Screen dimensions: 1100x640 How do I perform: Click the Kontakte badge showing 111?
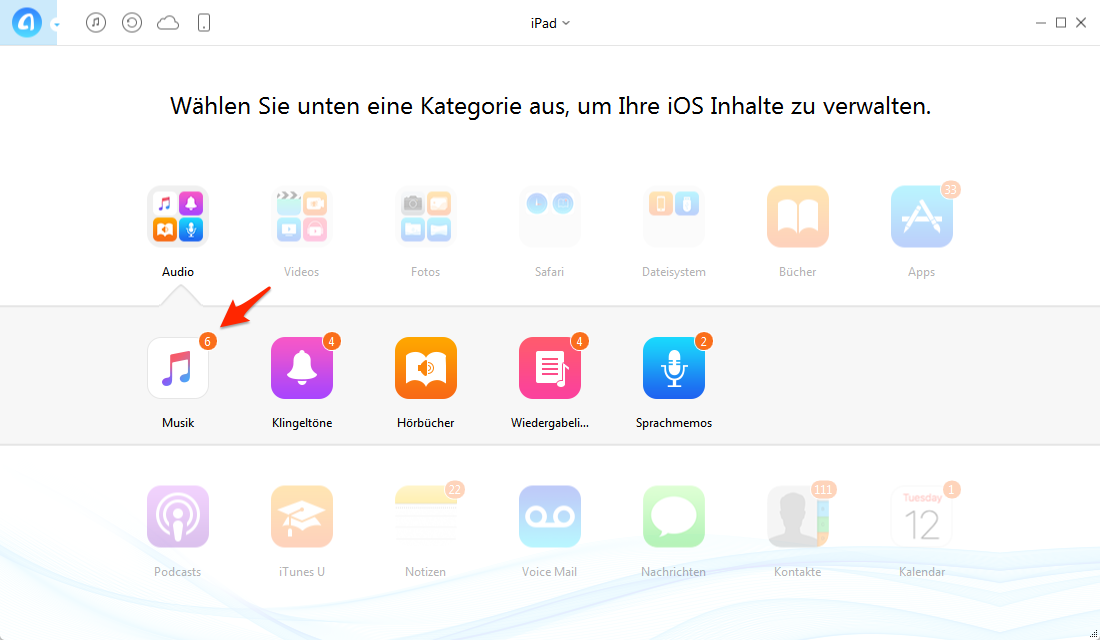pyautogui.click(x=823, y=490)
